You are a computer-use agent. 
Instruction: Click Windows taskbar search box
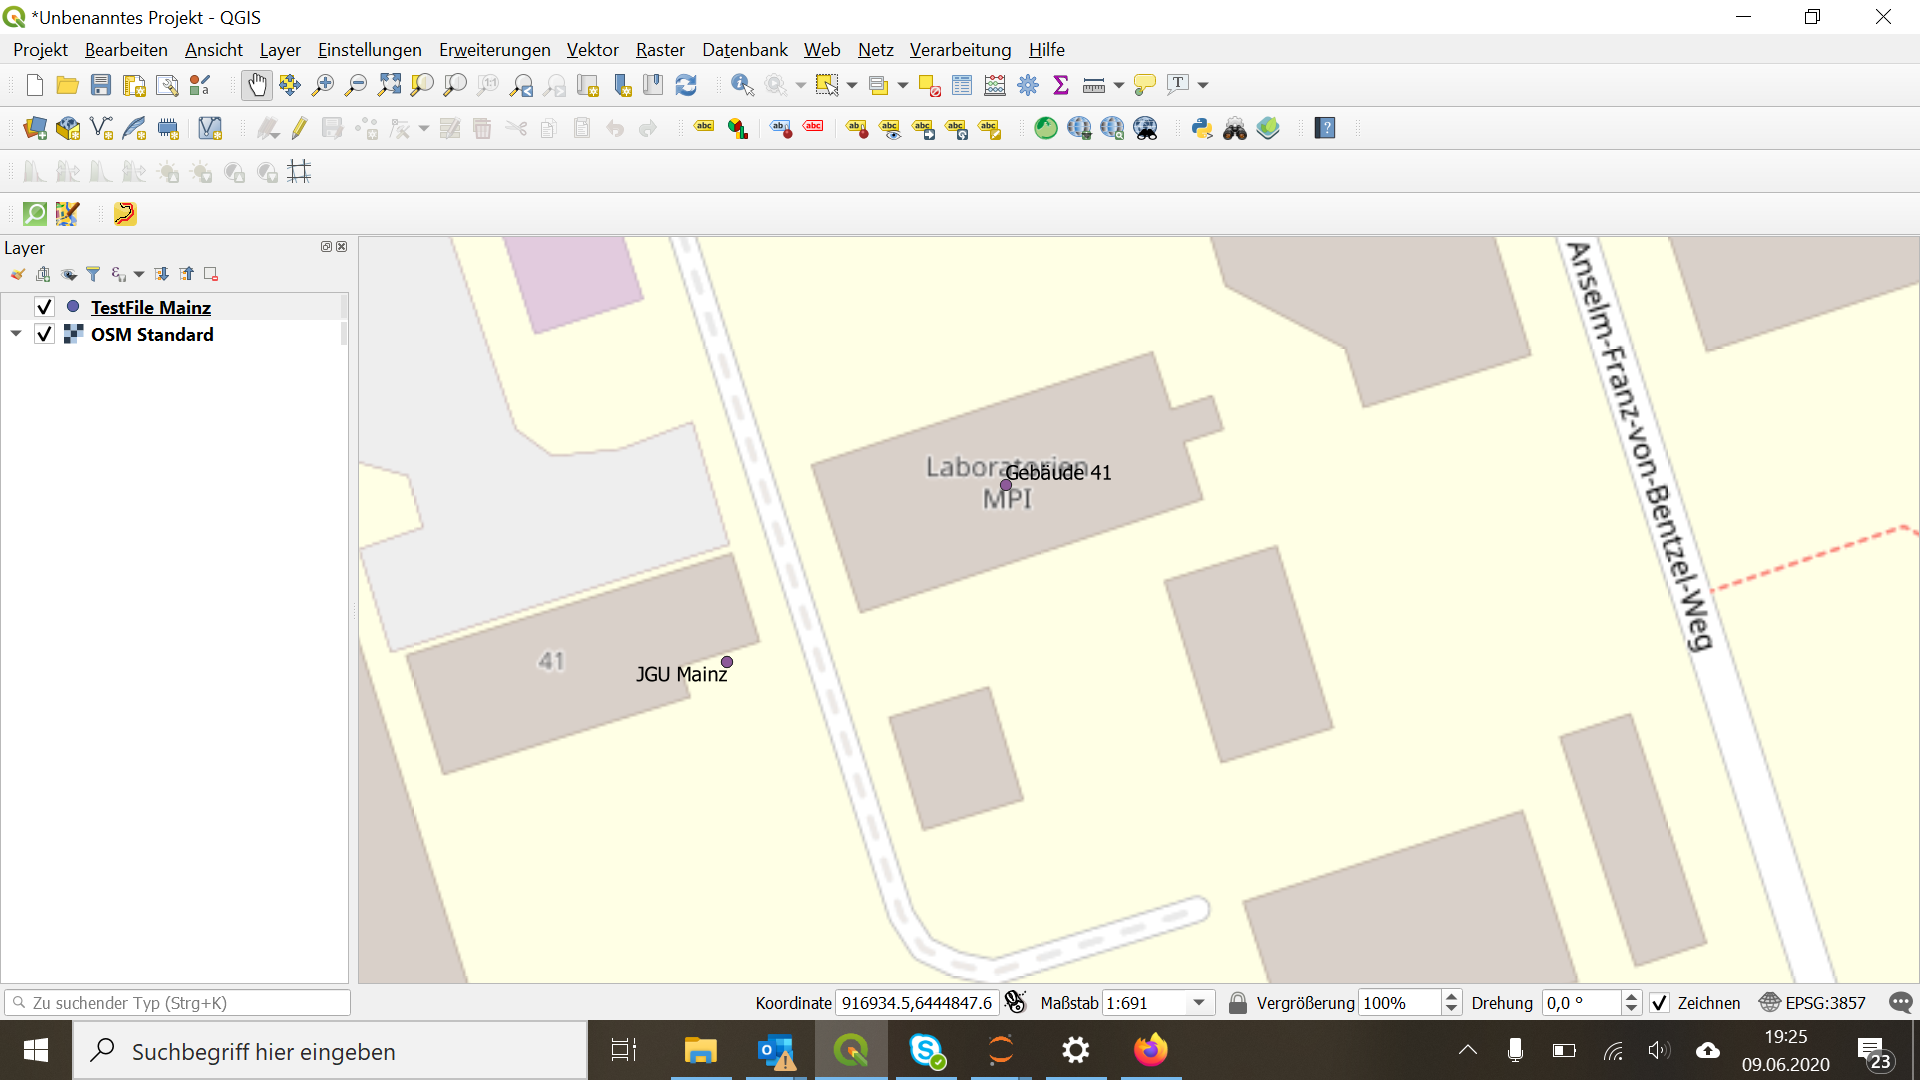click(330, 1050)
